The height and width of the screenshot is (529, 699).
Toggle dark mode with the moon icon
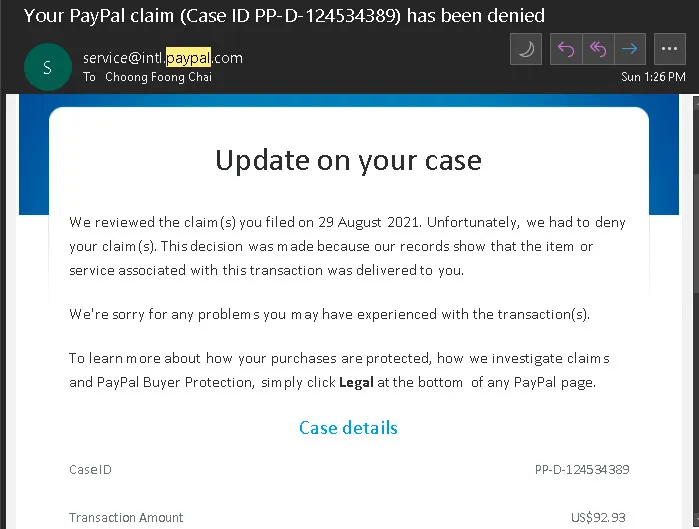tap(526, 49)
